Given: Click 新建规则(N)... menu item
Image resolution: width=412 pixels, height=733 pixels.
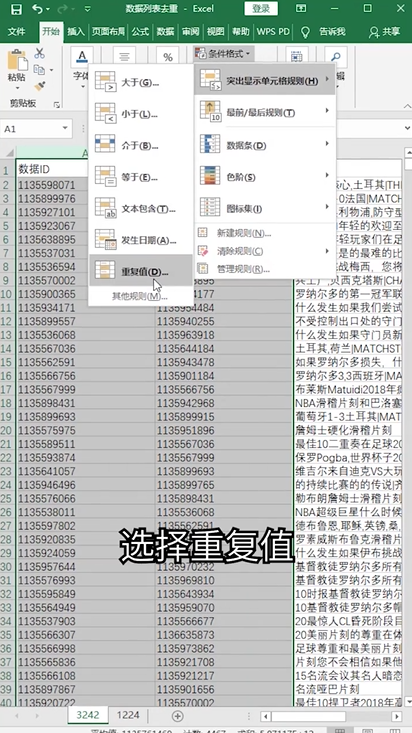Looking at the screenshot, I should click(265, 233).
